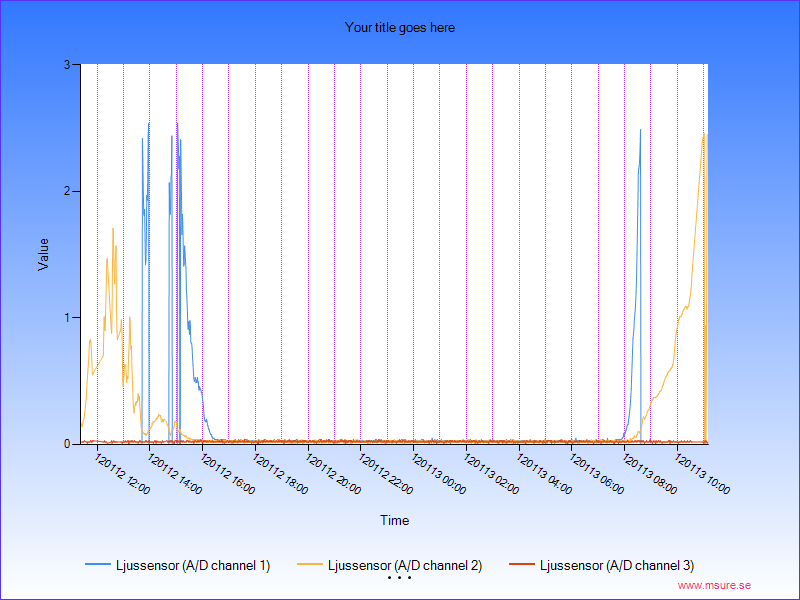Click the y-axis tick value 2
Viewport: 800px width, 600px height.
pos(65,191)
